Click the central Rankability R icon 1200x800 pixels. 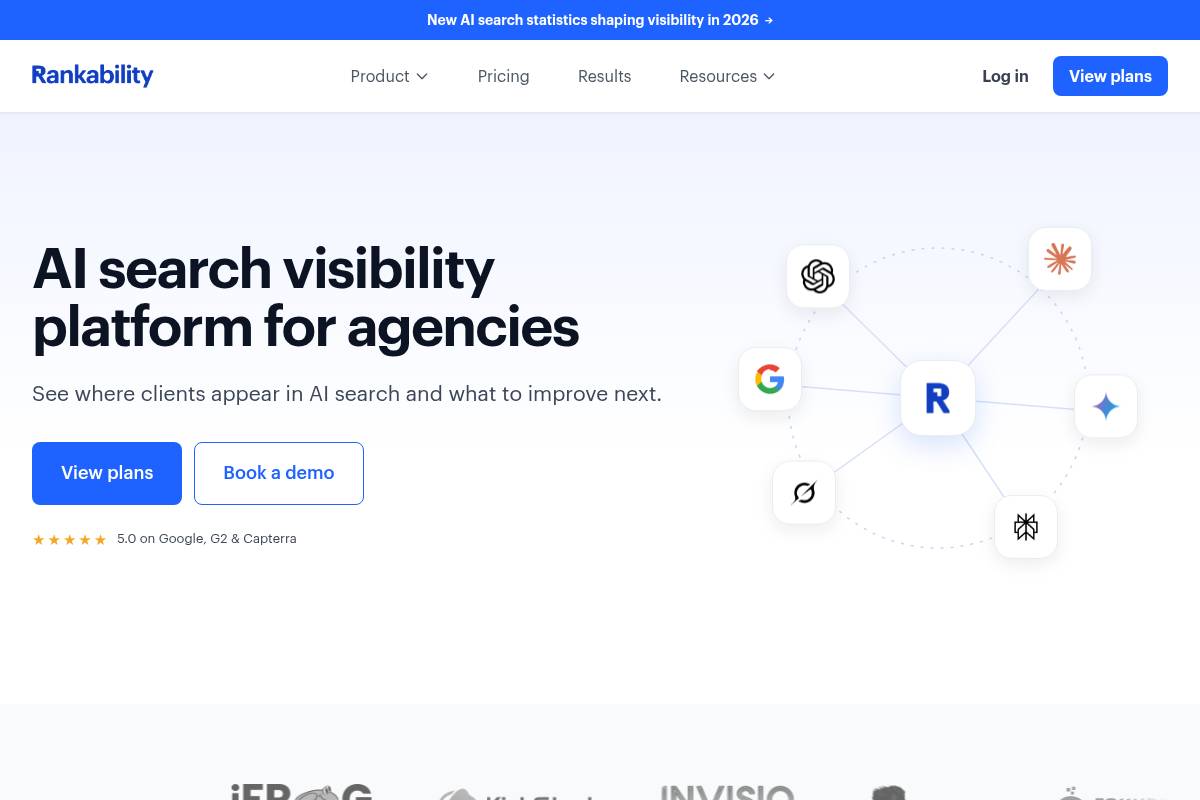point(938,398)
